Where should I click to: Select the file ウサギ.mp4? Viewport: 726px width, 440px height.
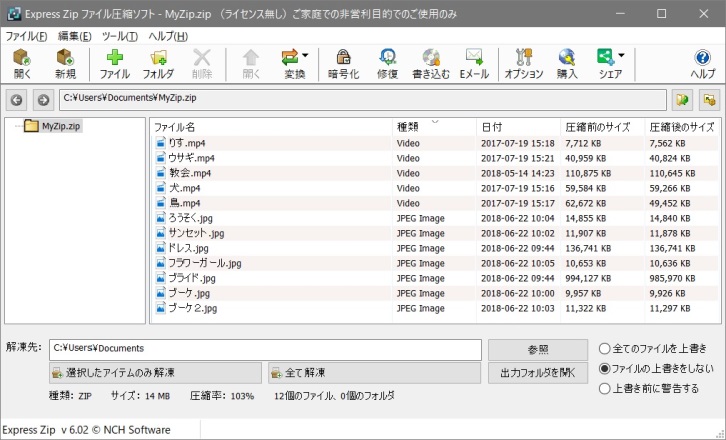[191, 158]
